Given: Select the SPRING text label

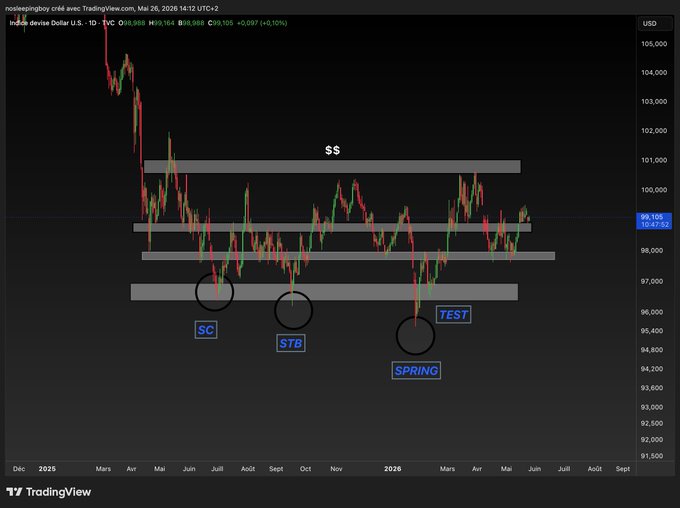Looking at the screenshot, I should click(416, 370).
